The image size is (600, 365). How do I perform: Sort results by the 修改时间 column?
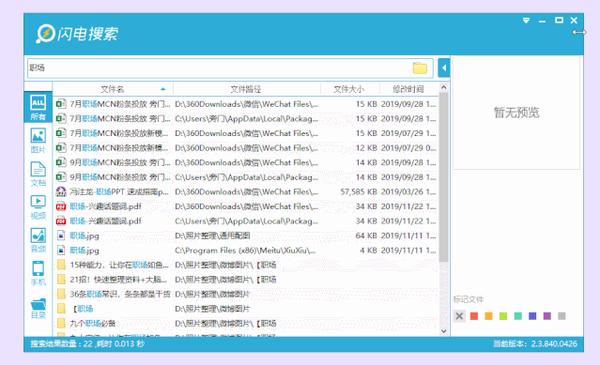click(409, 89)
